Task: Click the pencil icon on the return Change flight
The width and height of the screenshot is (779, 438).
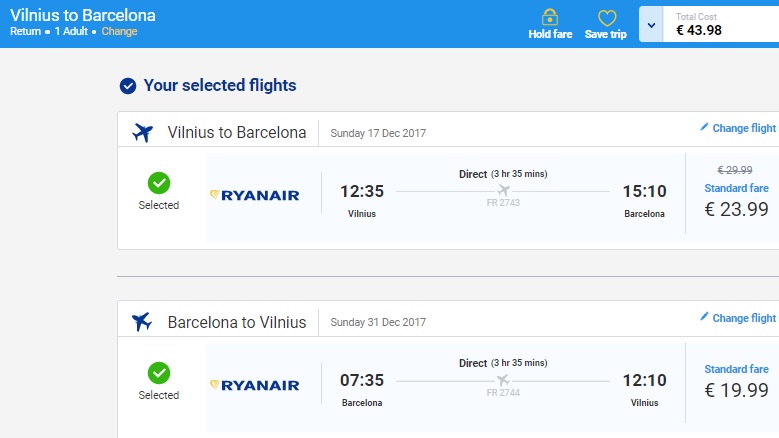Action: (x=704, y=317)
